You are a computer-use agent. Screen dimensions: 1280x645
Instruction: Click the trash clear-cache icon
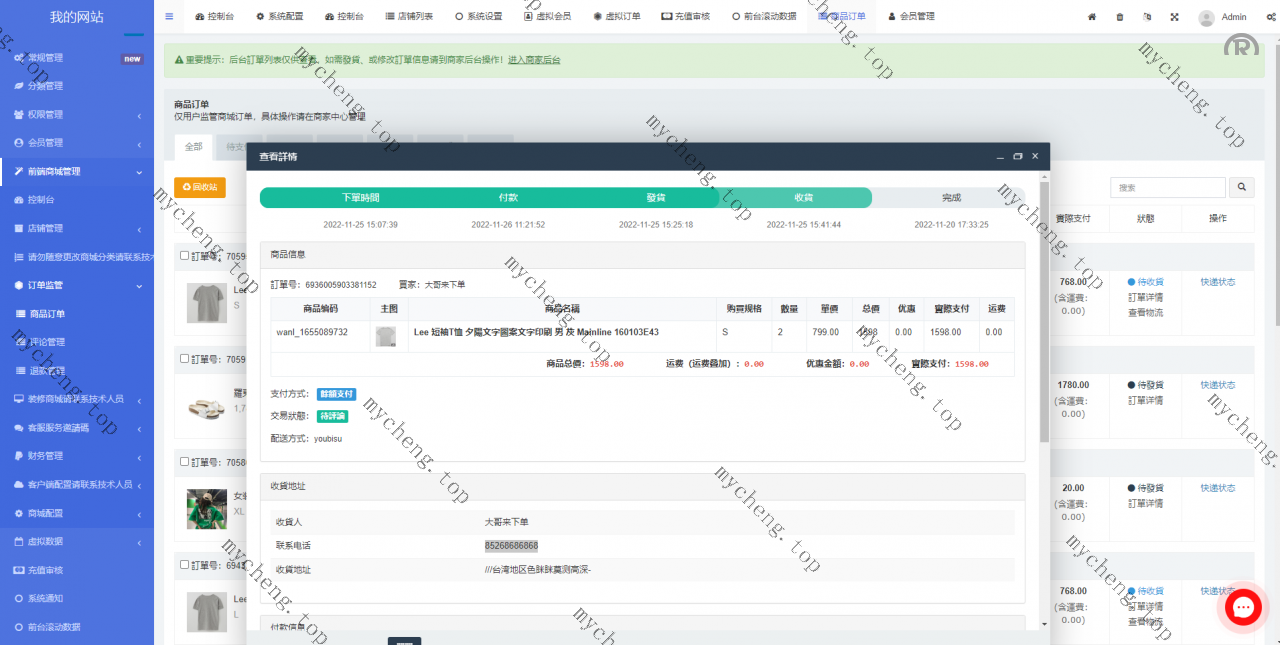[1119, 17]
